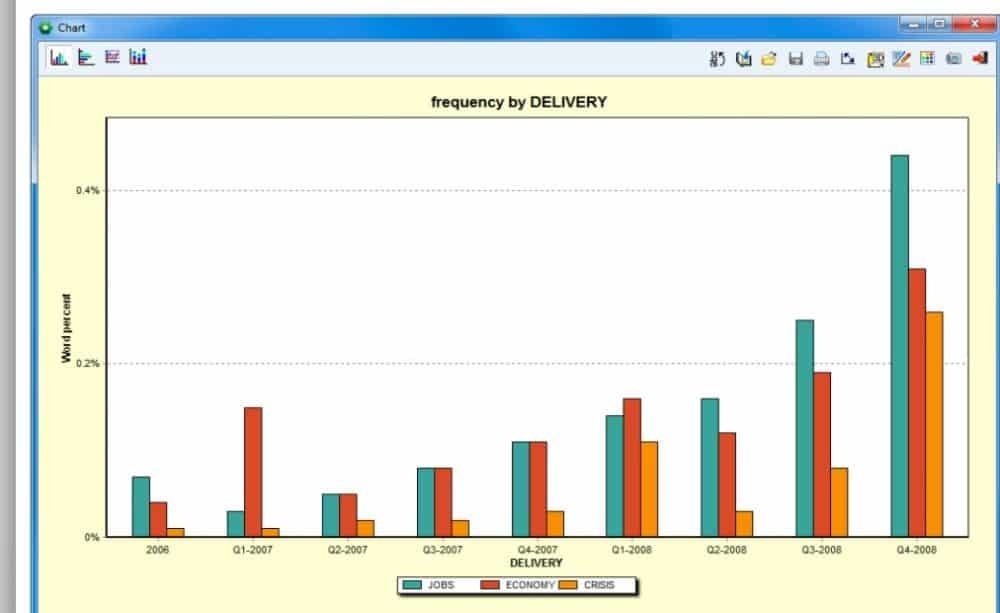The image size is (1000, 613).
Task: Click the teal JOBS legend swatch
Action: coord(411,585)
